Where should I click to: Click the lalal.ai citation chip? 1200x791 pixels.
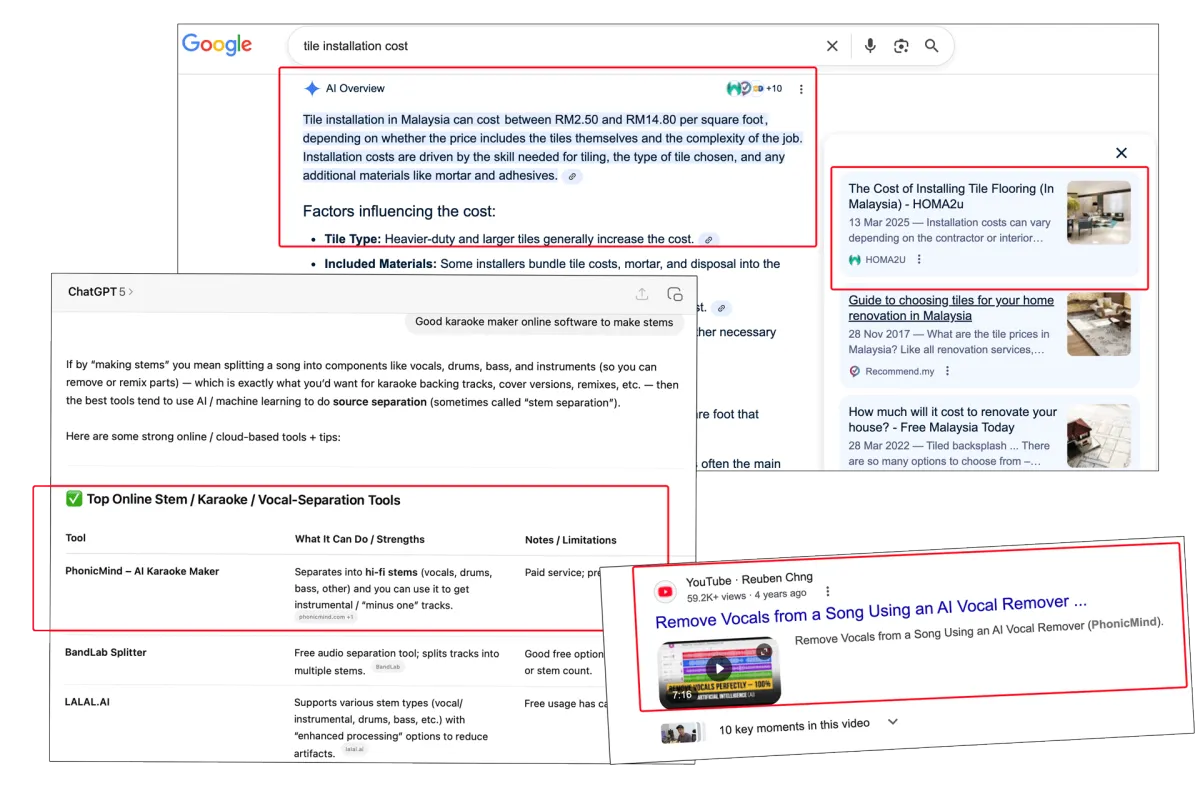click(354, 749)
